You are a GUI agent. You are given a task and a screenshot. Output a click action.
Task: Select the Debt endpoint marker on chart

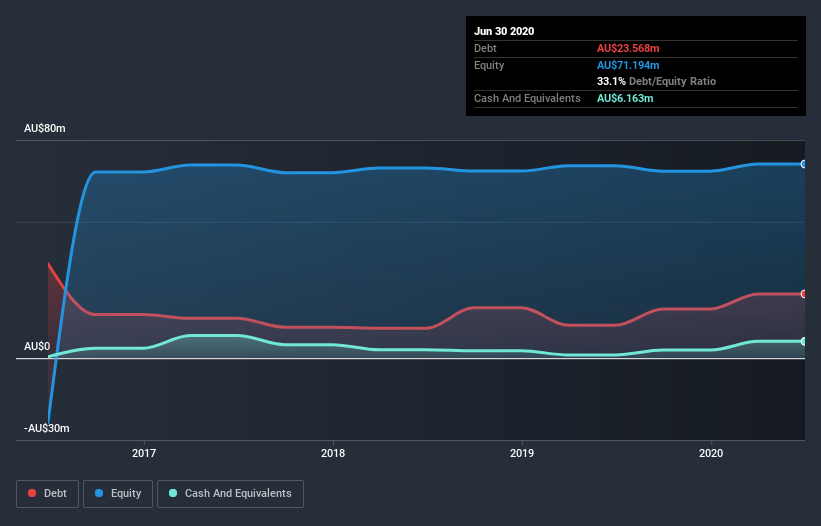[803, 294]
